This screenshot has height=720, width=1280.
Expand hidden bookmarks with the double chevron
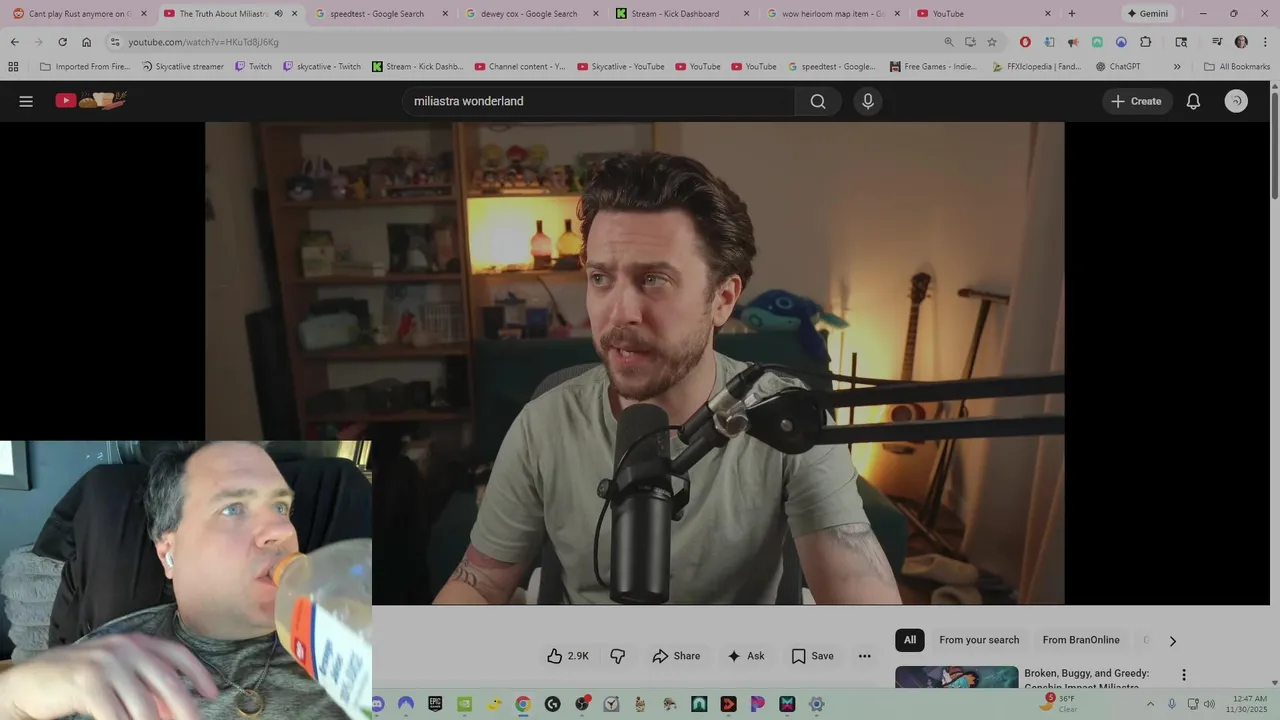(x=1177, y=67)
